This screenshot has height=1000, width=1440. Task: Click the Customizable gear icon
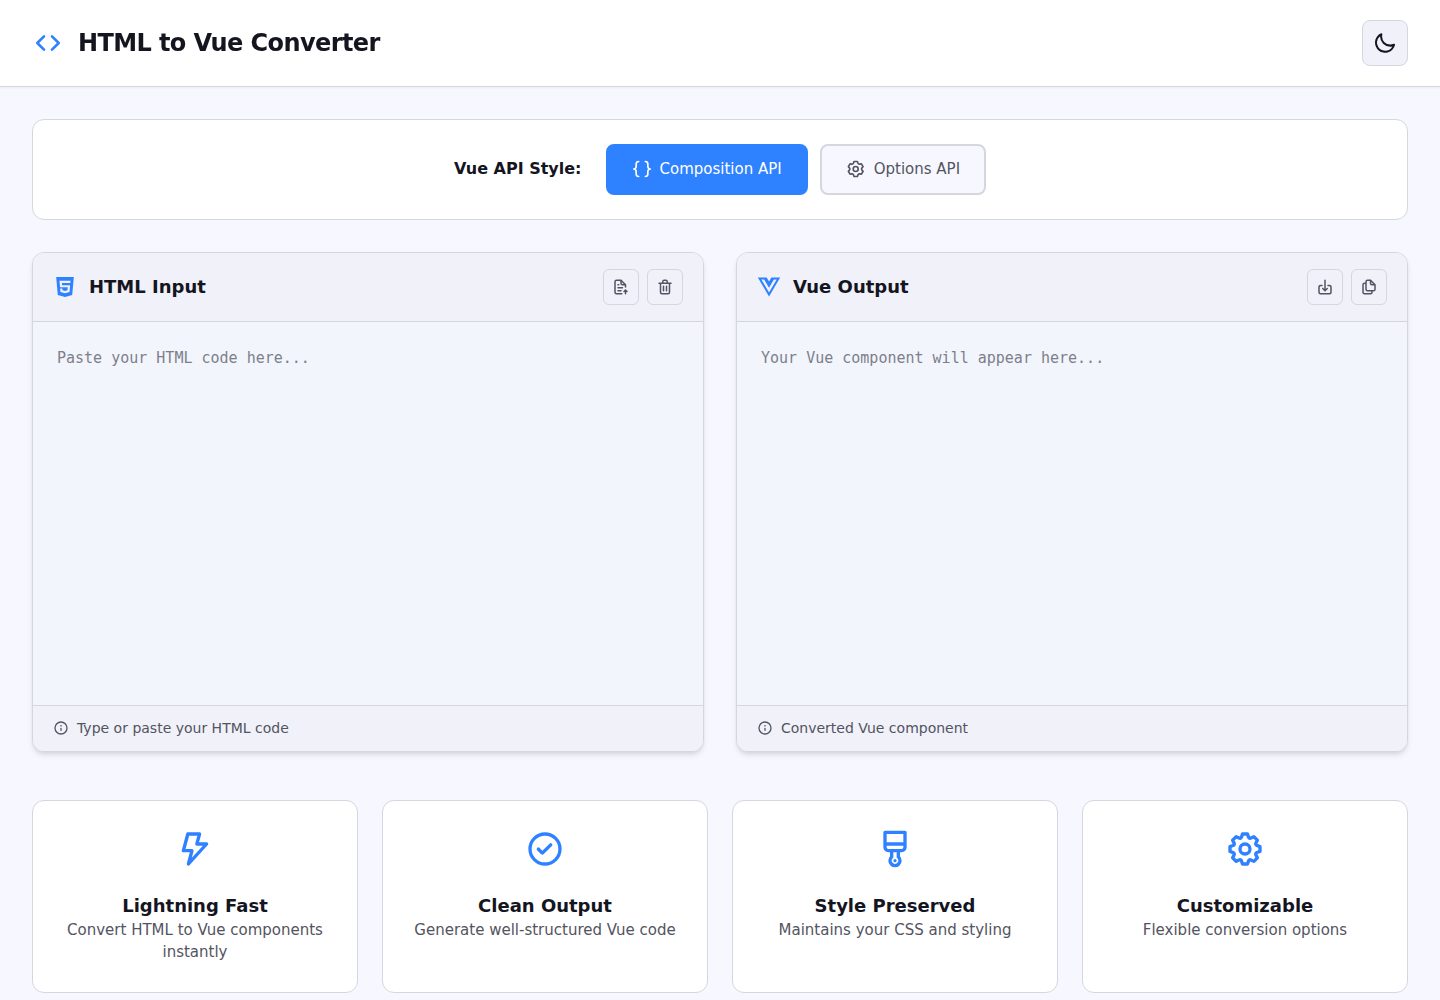1245,849
